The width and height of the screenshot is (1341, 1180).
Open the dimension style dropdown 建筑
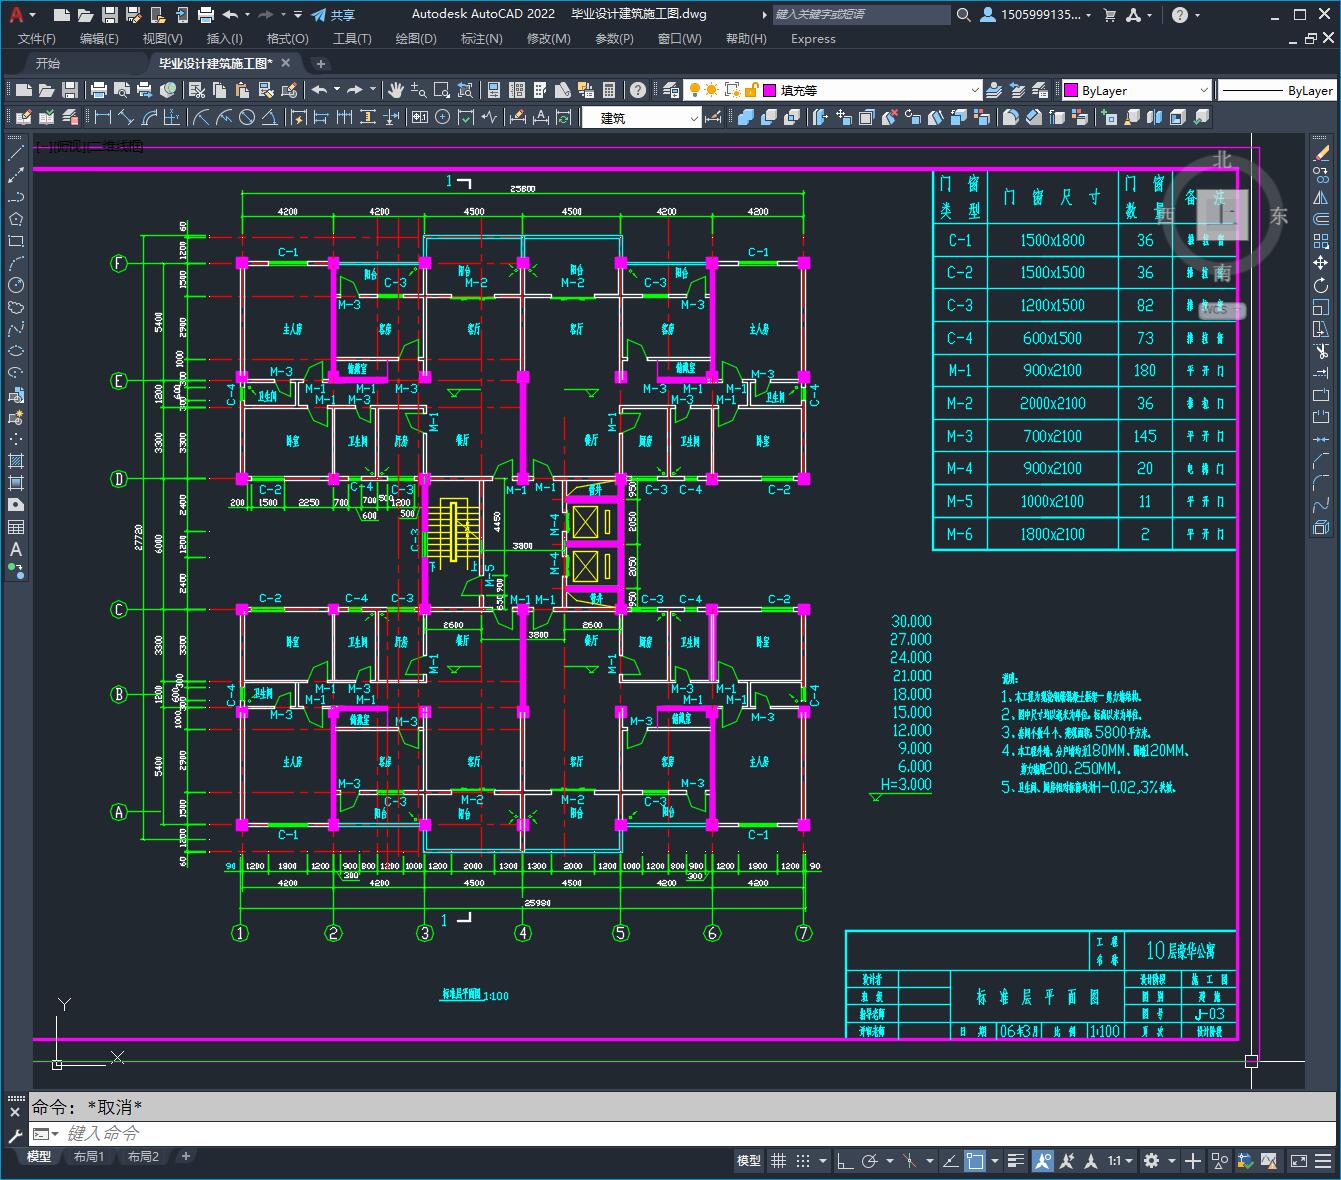pyautogui.click(x=642, y=117)
